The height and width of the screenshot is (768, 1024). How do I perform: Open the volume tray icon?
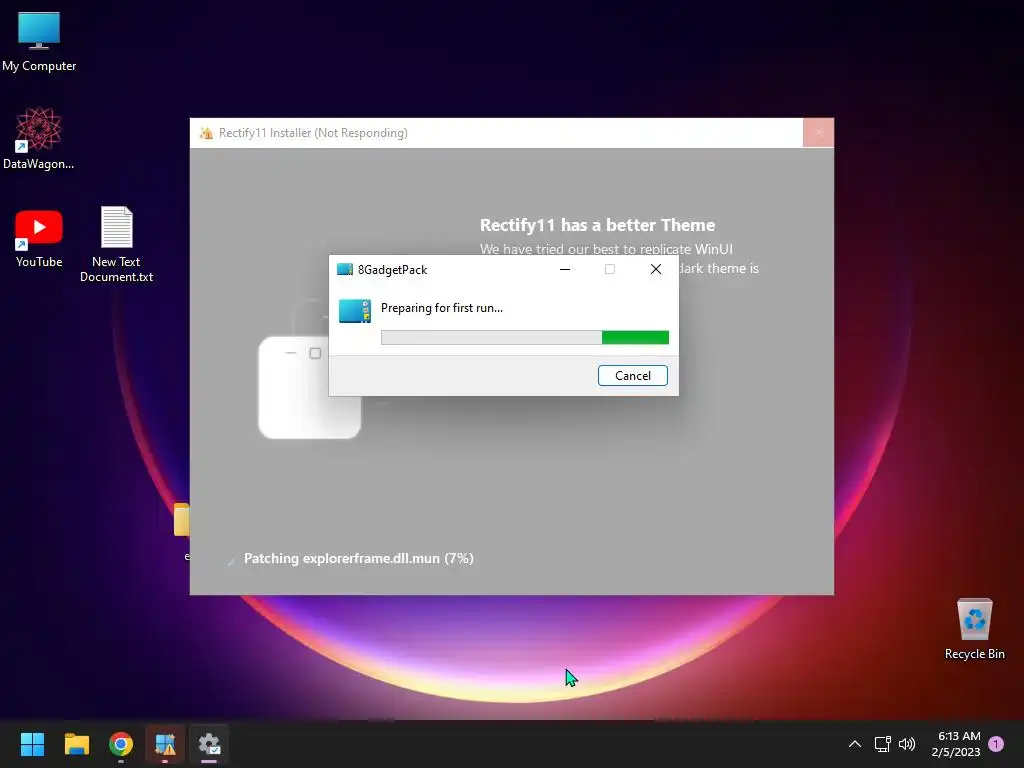[x=906, y=744]
